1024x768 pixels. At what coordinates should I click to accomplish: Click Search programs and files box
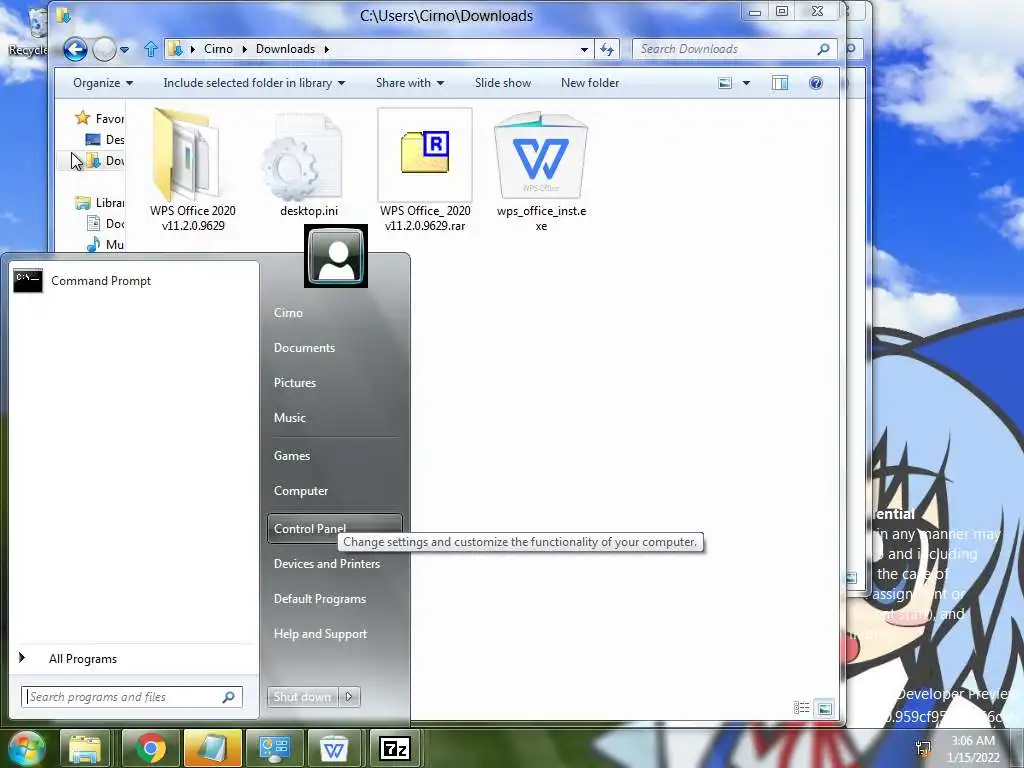pos(132,697)
